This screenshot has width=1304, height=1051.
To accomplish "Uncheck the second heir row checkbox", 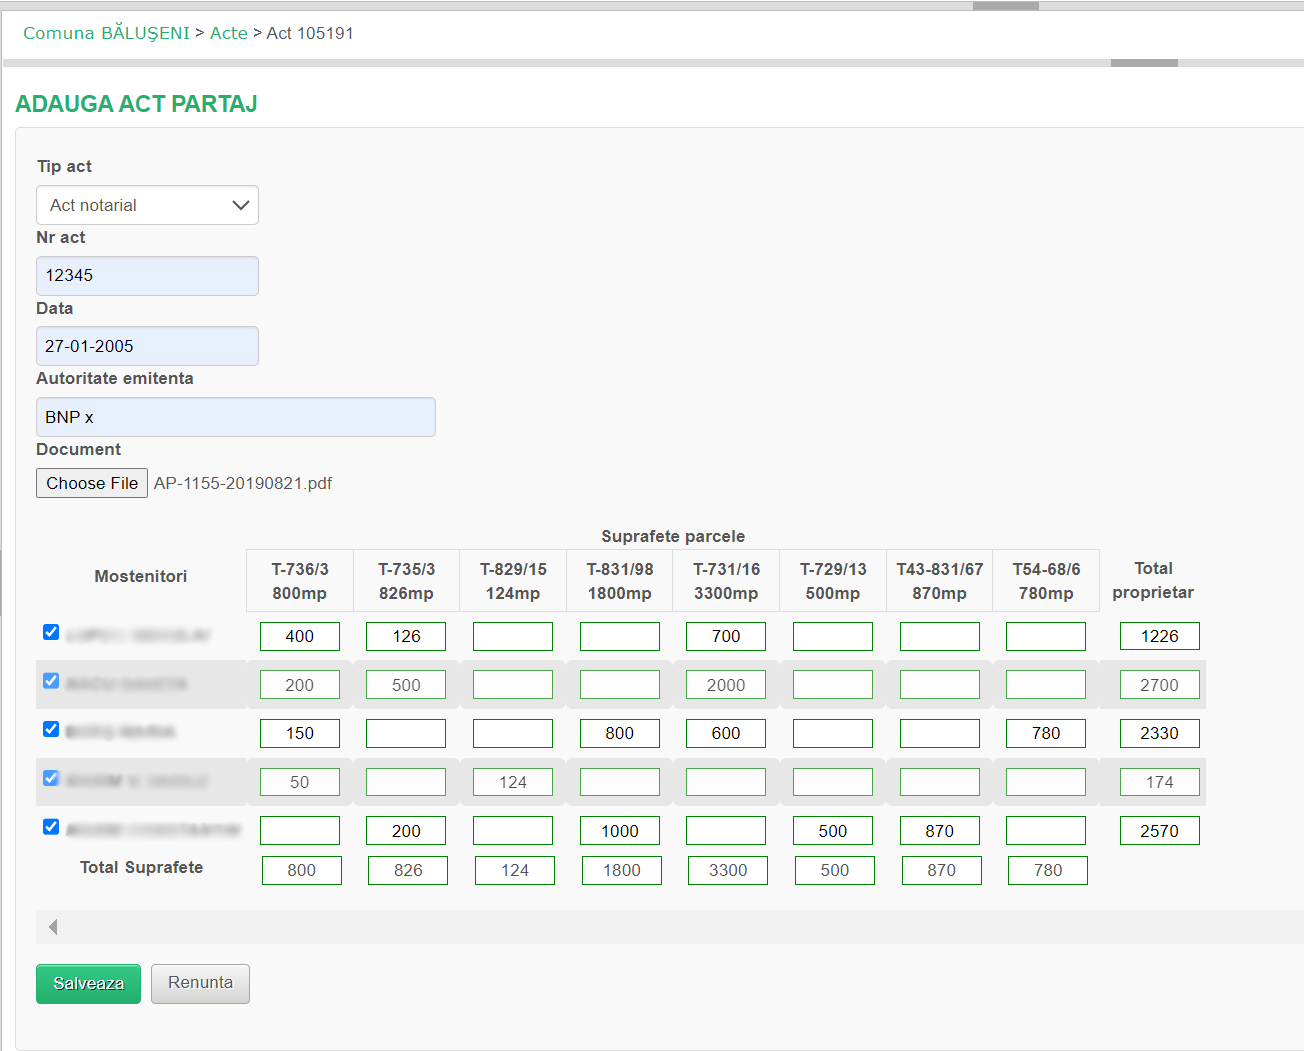I will point(51,681).
